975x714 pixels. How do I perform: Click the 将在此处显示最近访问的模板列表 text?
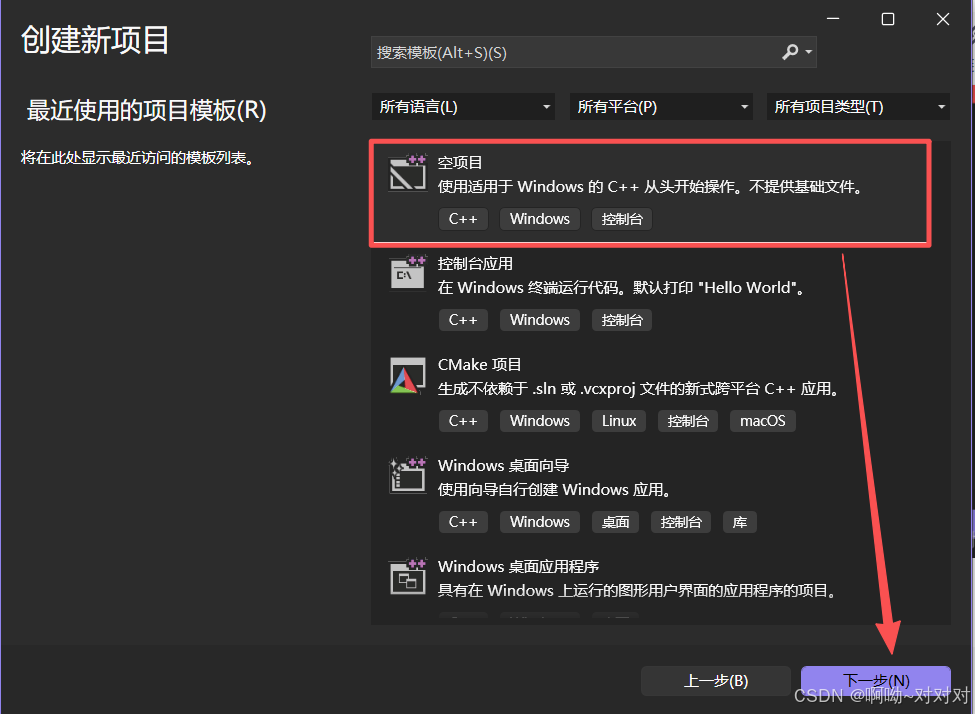click(138, 158)
